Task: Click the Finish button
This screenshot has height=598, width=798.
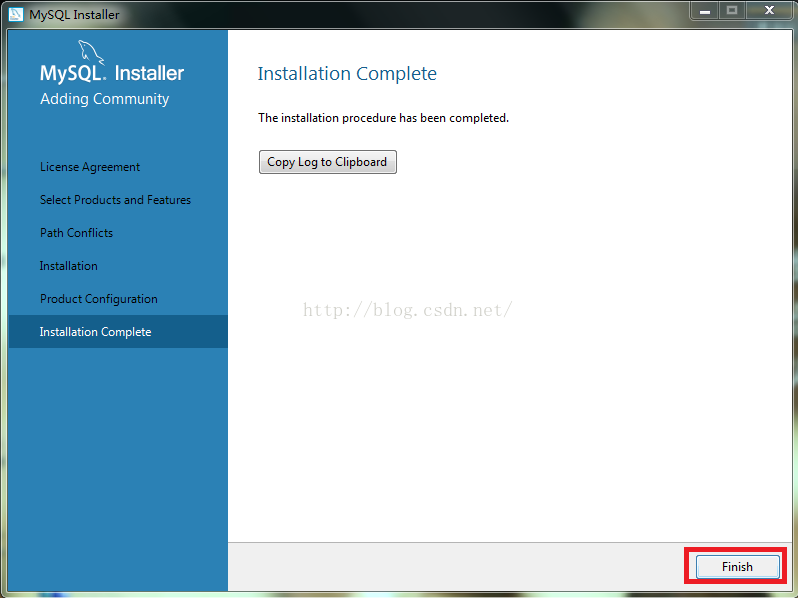Action: point(737,566)
